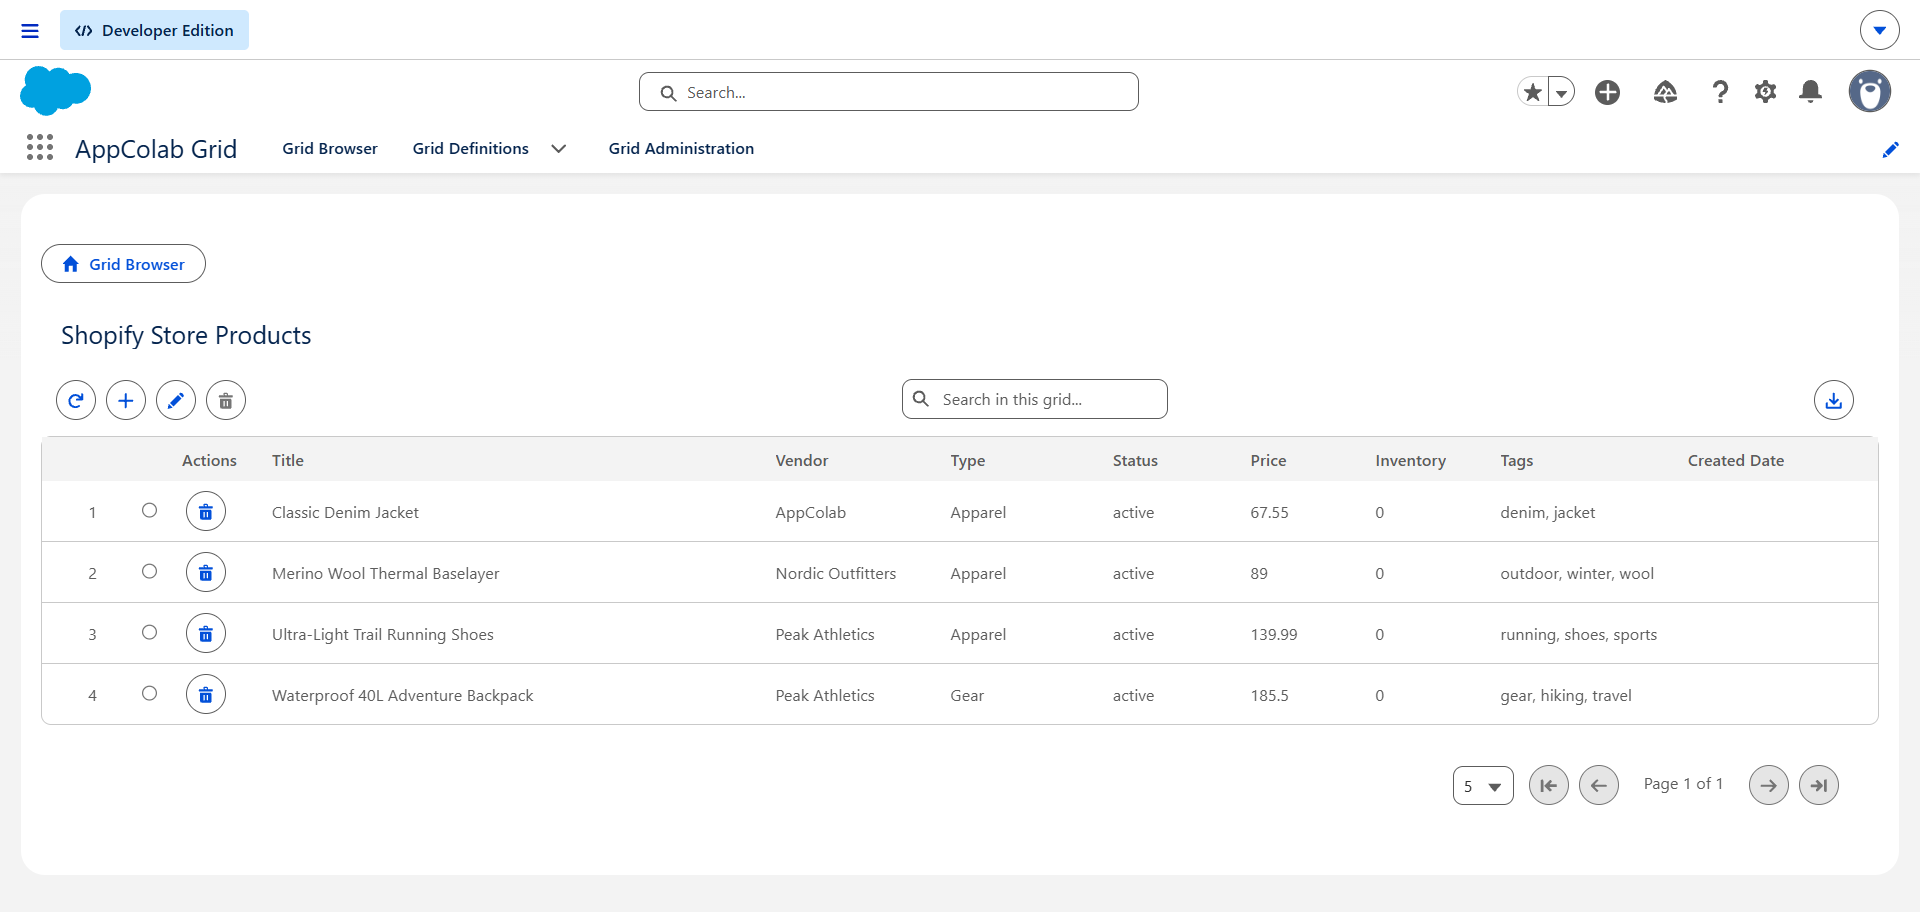Select the Ultra-Light Trail Running Shoes radio
The width and height of the screenshot is (1920, 912).
coord(149,632)
